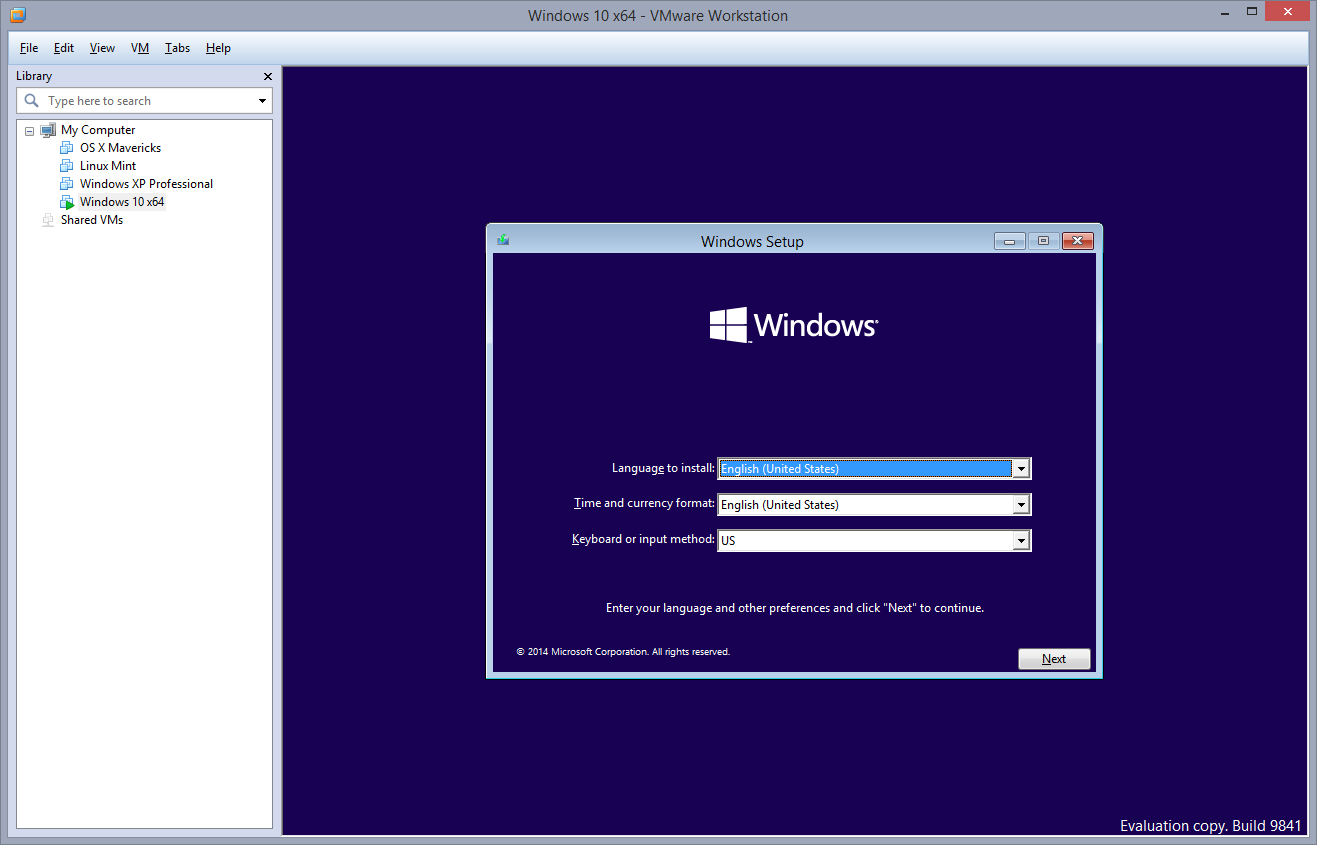Open the Edit menu
The height and width of the screenshot is (845, 1317).
64,48
